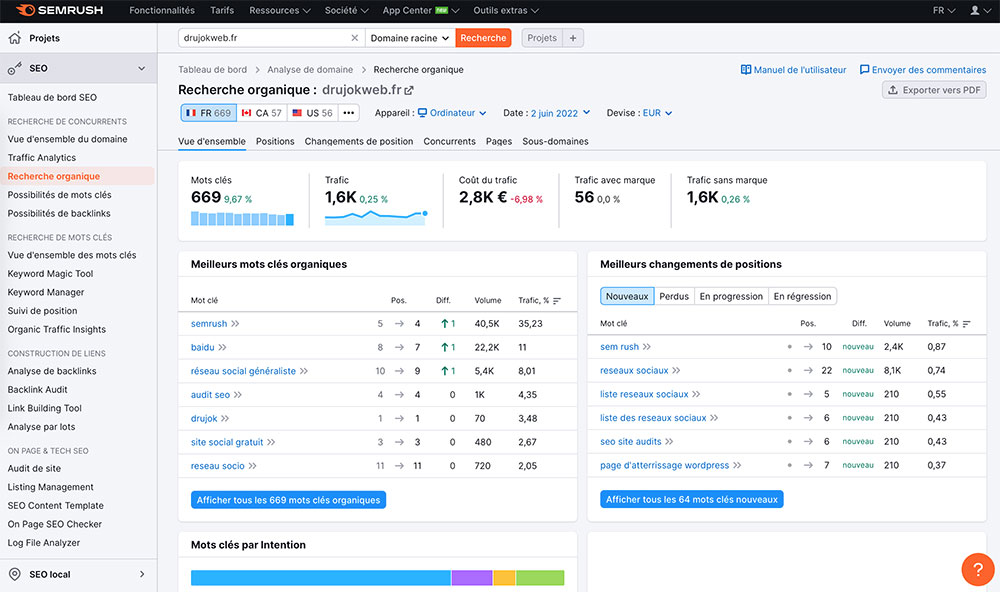1000x592 pixels.
Task: Click the double-arrow icon beside reseau socio
Action: [253, 466]
